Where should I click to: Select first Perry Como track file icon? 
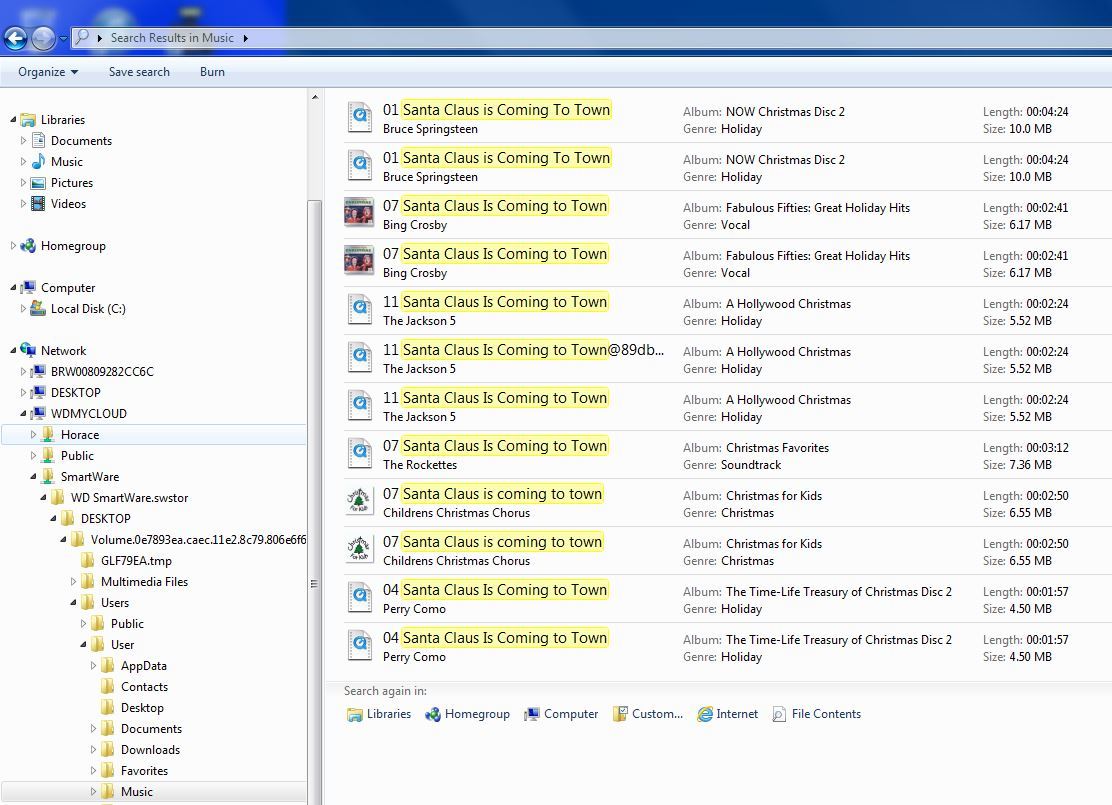click(360, 597)
